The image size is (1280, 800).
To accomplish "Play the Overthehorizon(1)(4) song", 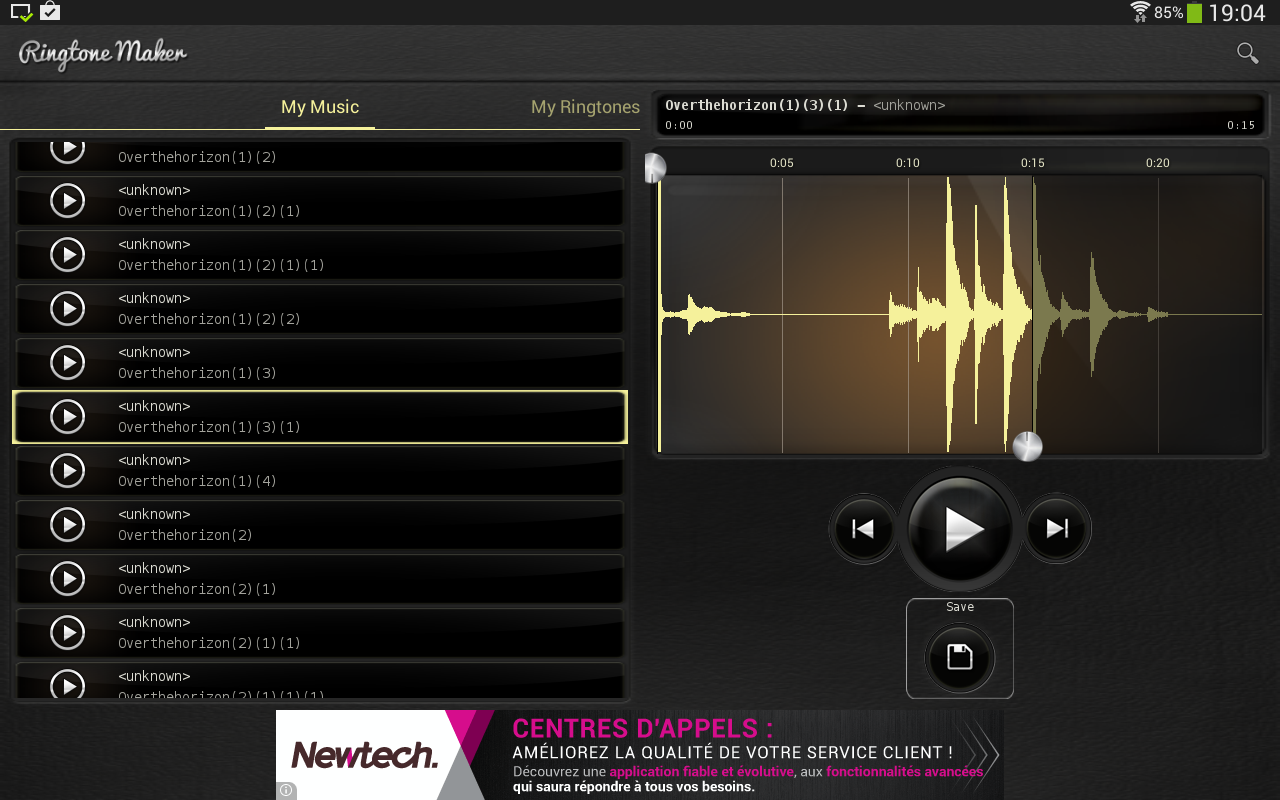I will (x=68, y=470).
